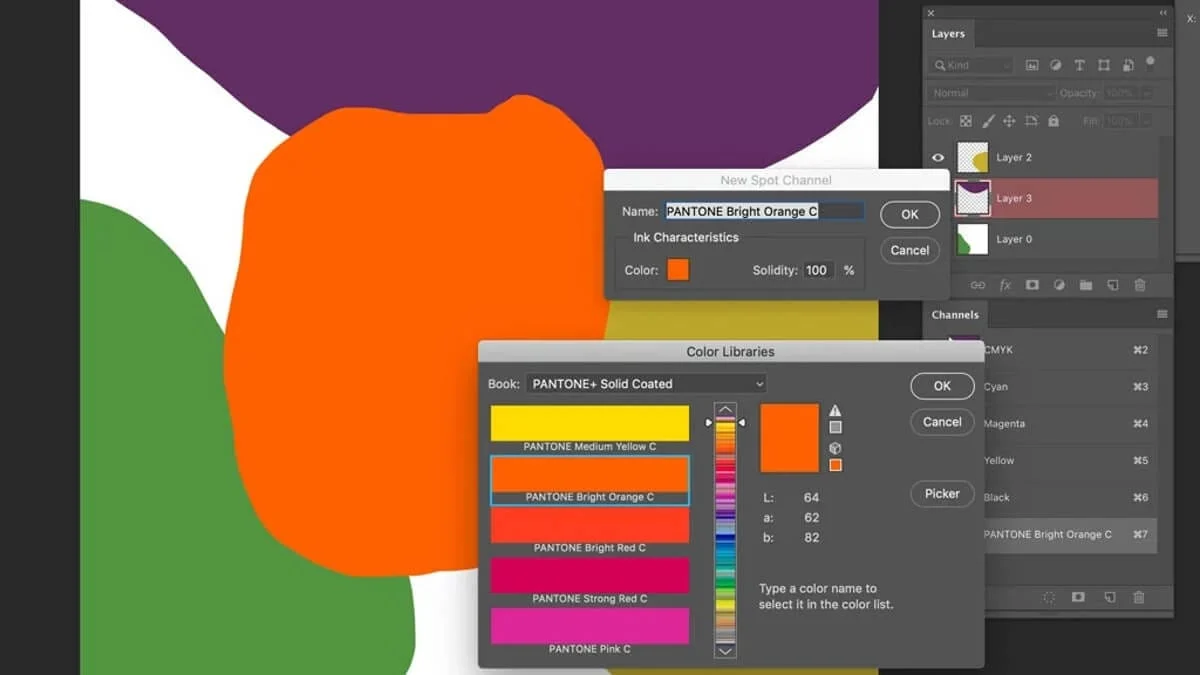Collapse the panel with double-arrow icon
Screen dimensions: 1200x675
pyautogui.click(x=1164, y=13)
